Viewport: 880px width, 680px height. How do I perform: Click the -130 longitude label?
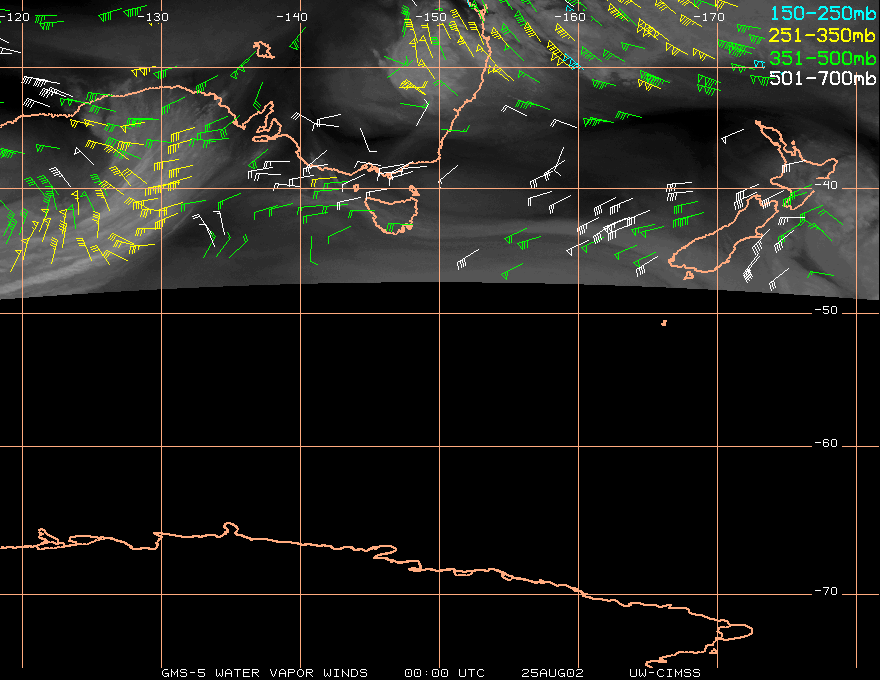click(x=153, y=17)
